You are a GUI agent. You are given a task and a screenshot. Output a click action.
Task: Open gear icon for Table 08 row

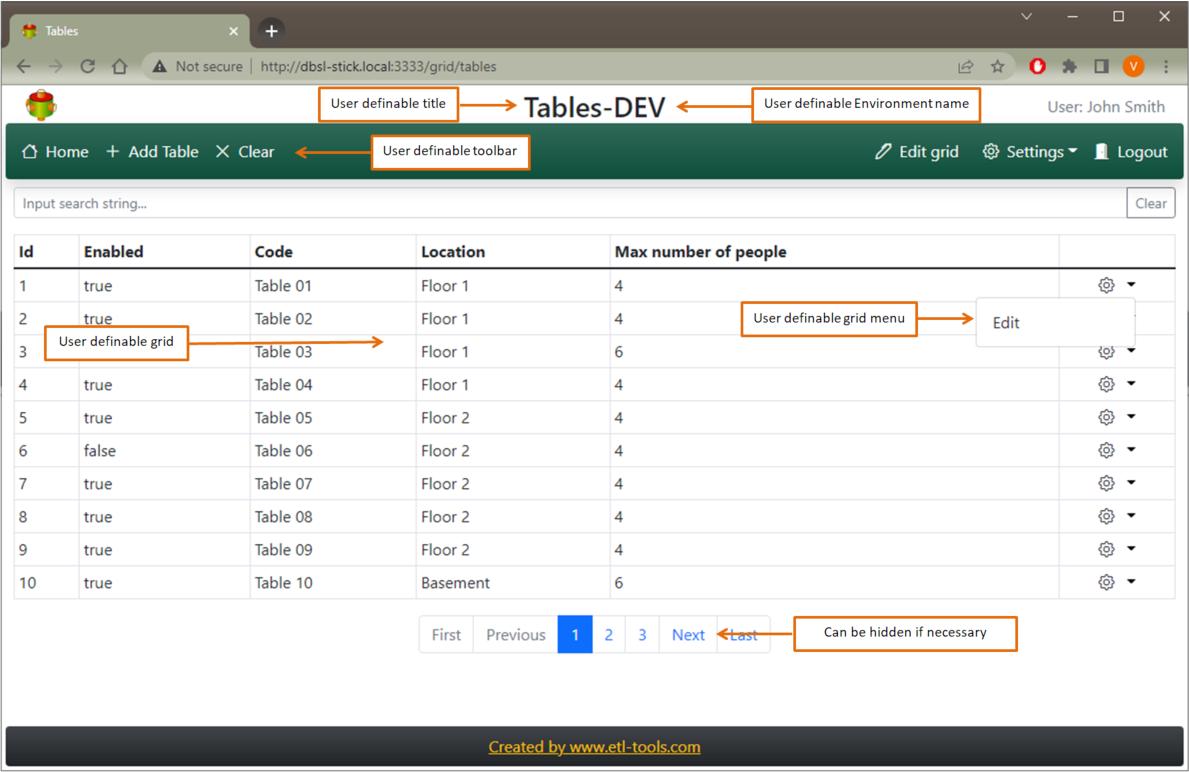pos(1106,516)
